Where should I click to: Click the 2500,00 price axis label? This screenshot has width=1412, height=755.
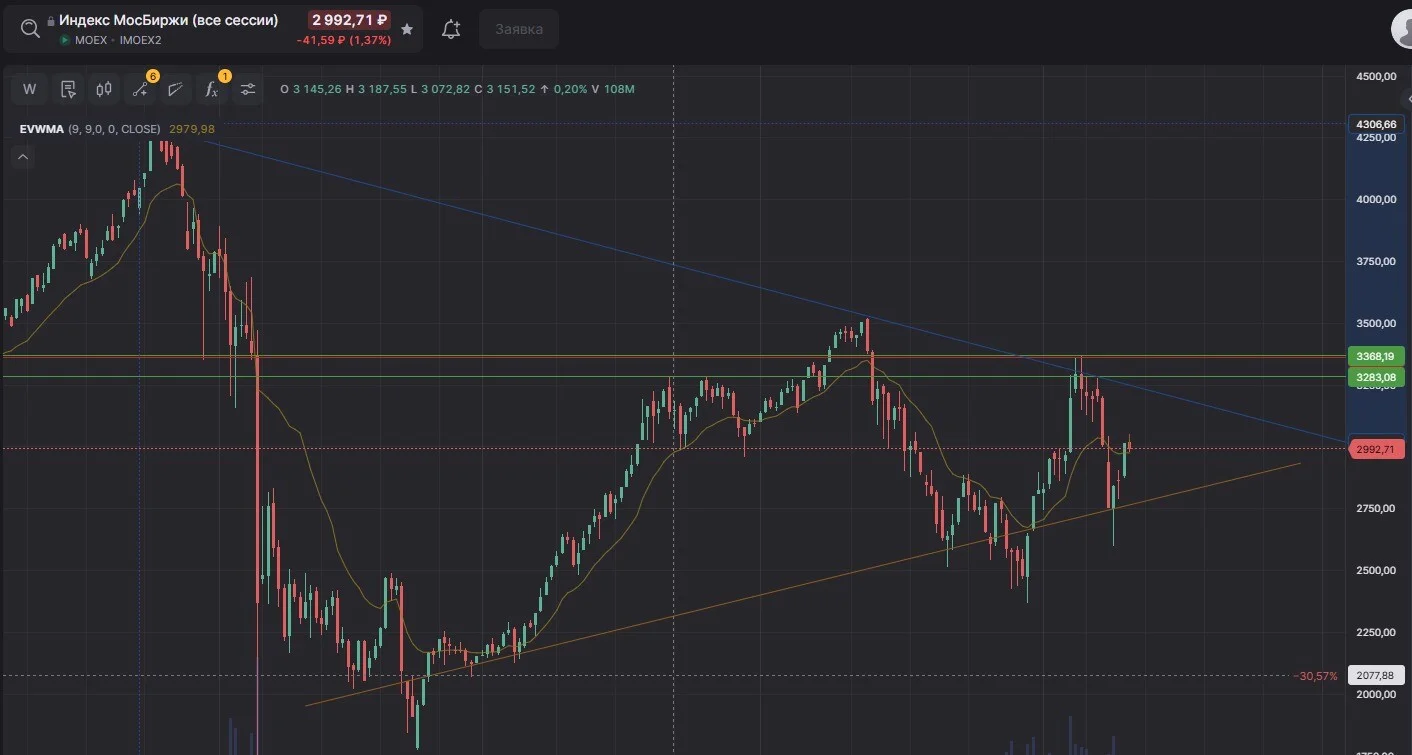[x=1375, y=570]
